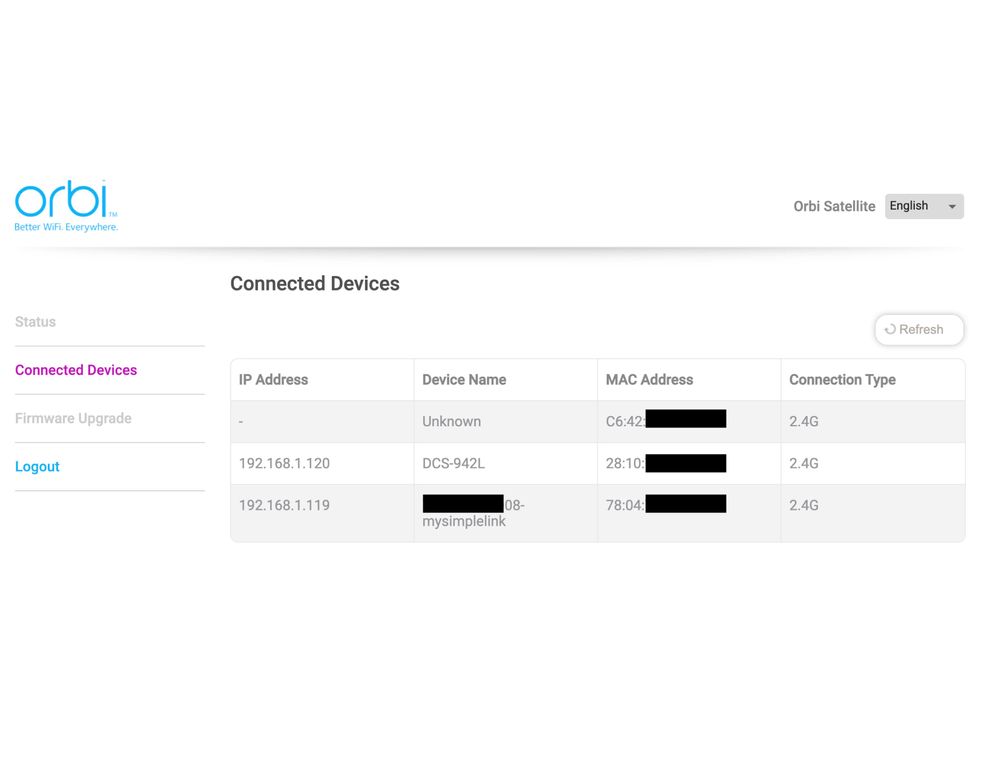The height and width of the screenshot is (772, 999).
Task: Click the Connected Devices page heading
Action: point(315,284)
